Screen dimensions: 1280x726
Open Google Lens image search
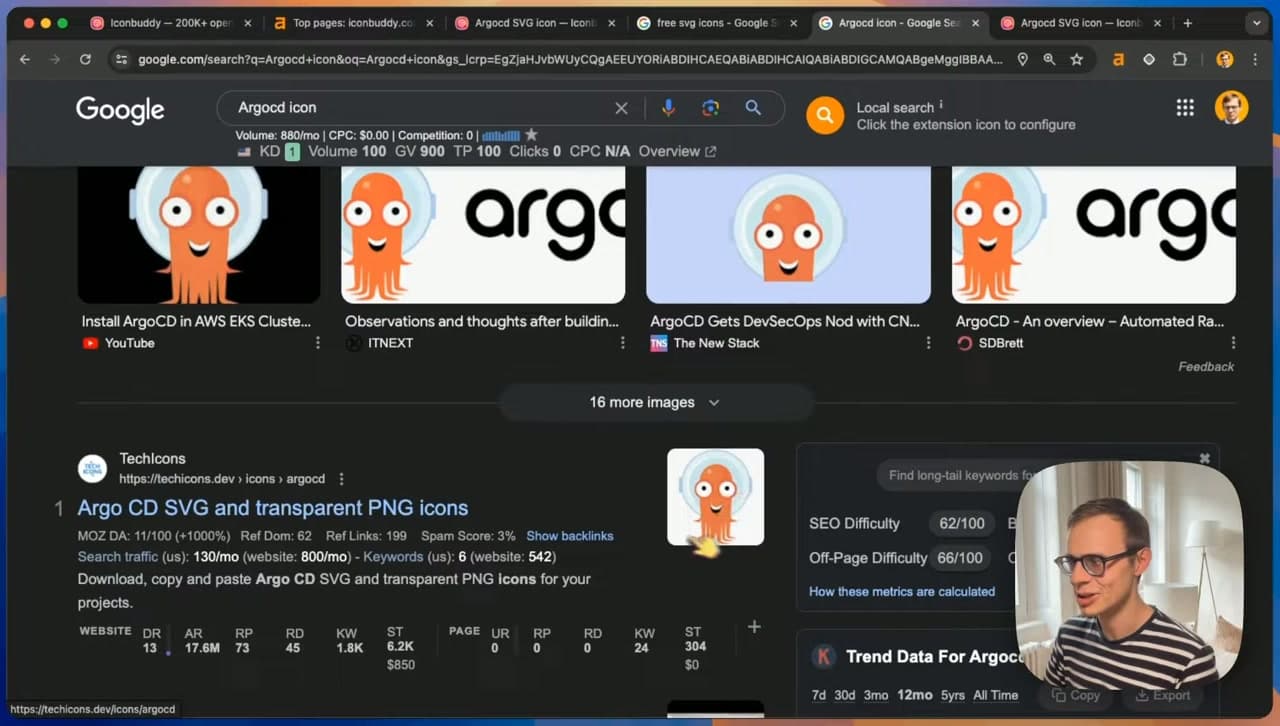(x=710, y=108)
